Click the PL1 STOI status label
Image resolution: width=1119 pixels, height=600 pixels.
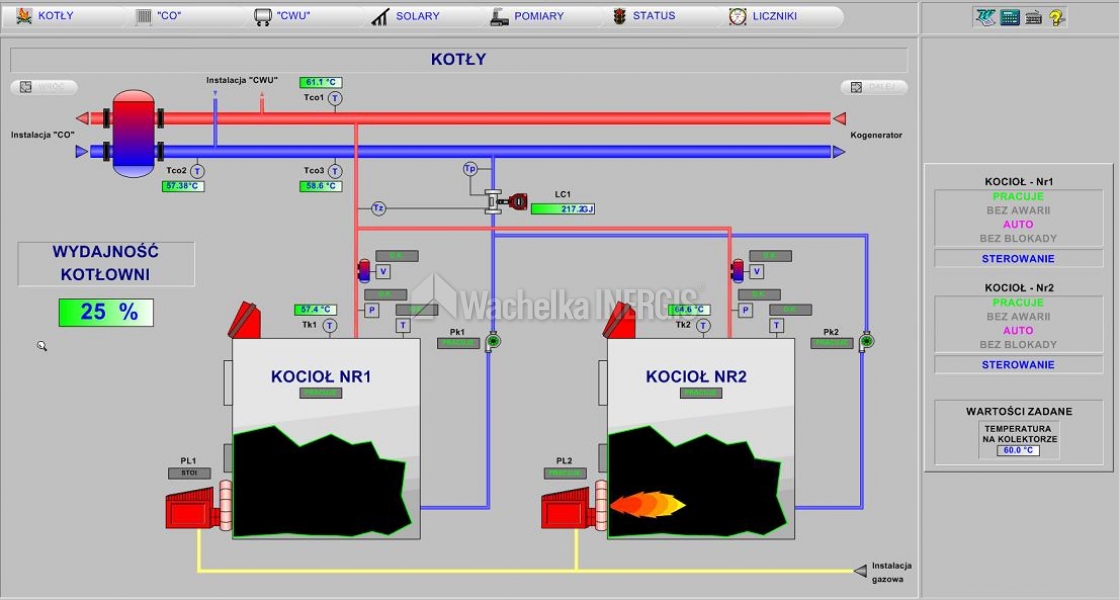pyautogui.click(x=189, y=473)
